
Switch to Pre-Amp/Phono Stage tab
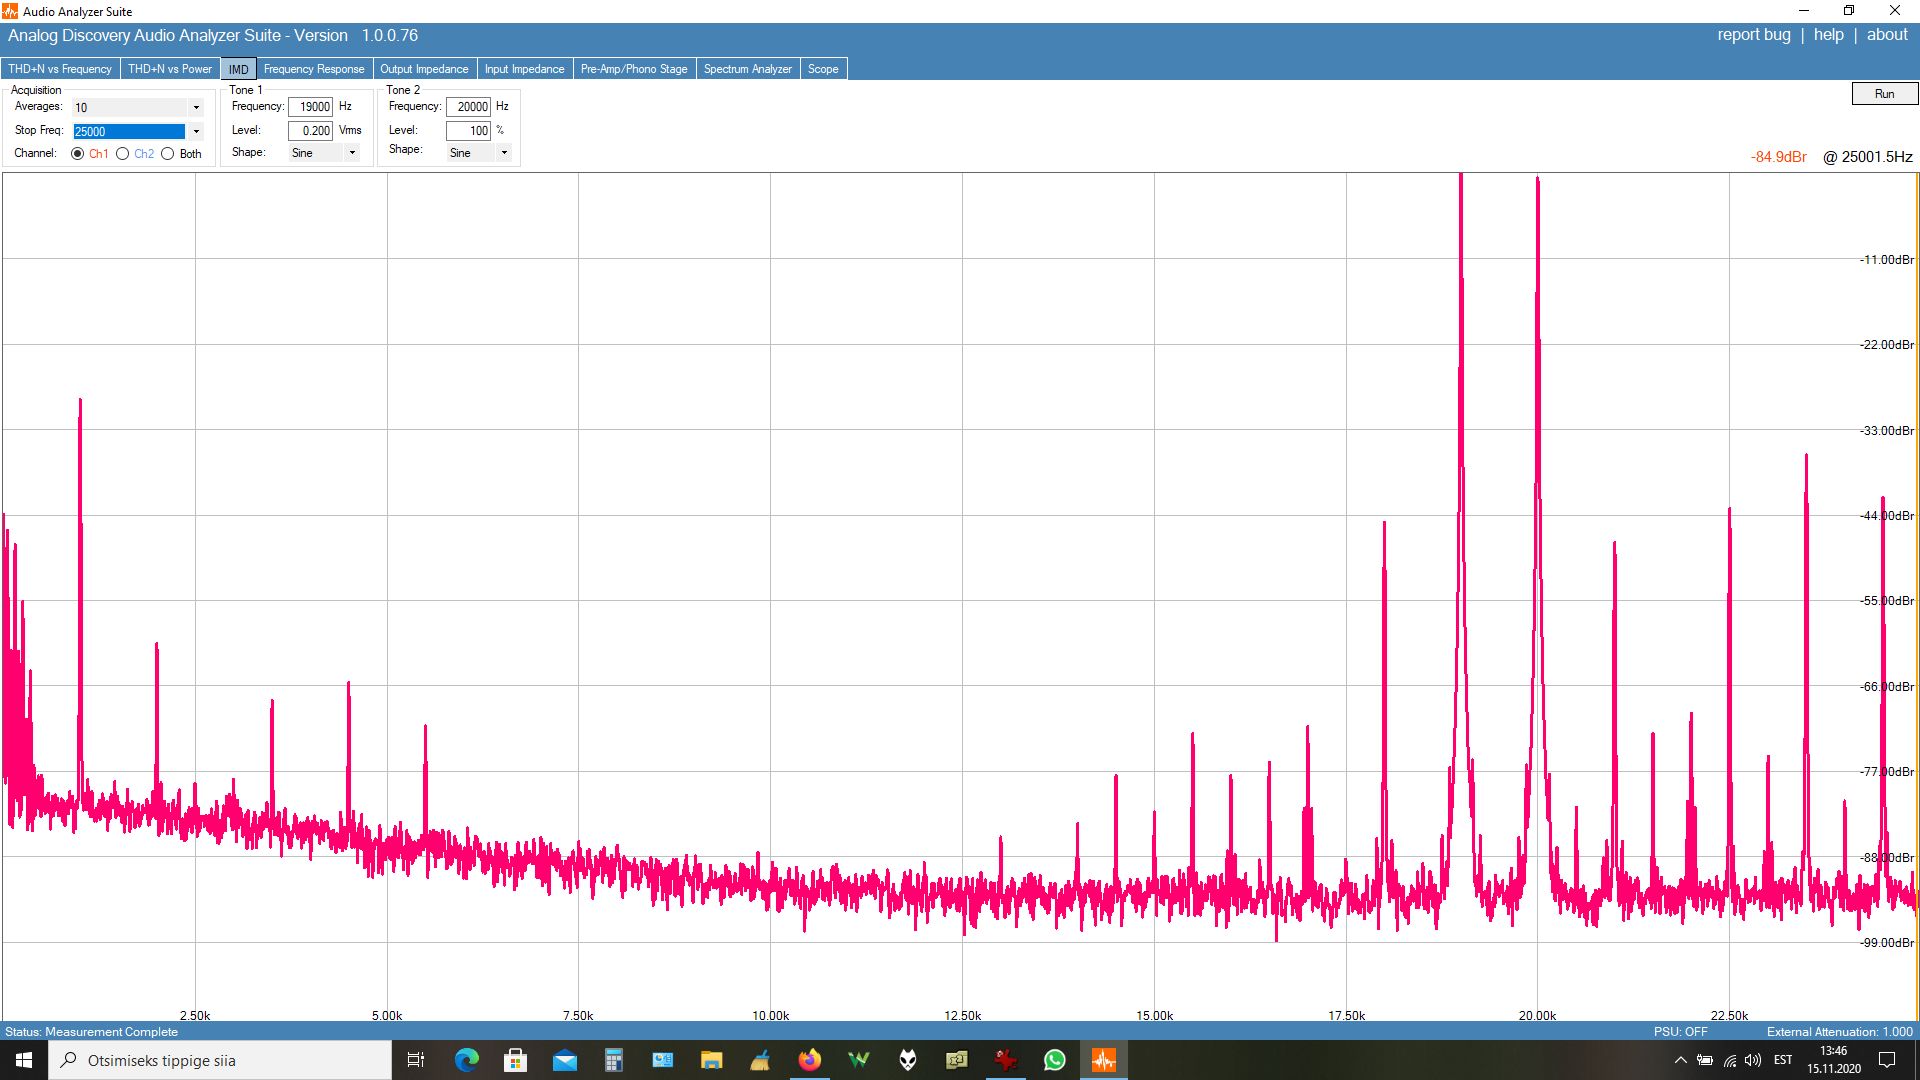[634, 69]
